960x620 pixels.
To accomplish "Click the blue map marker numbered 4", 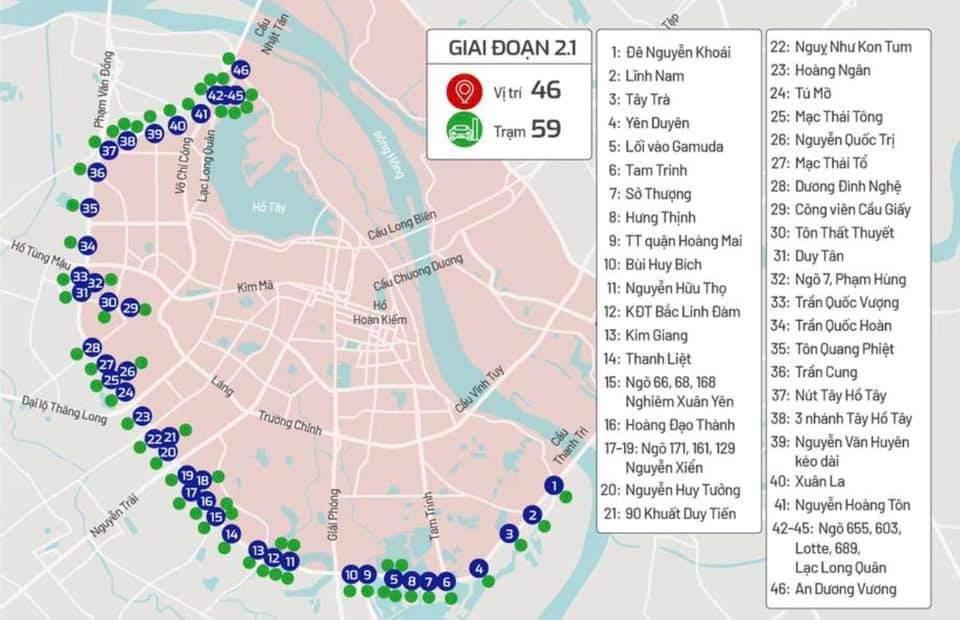I will point(480,570).
